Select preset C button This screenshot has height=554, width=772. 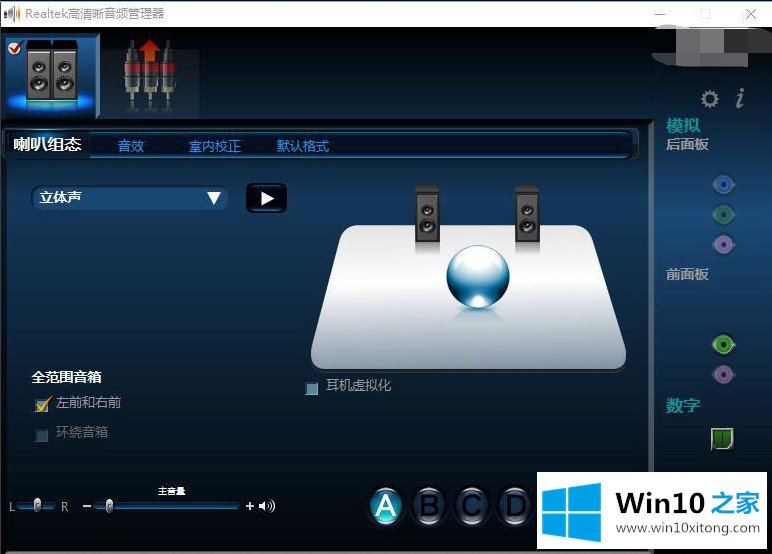(x=472, y=506)
